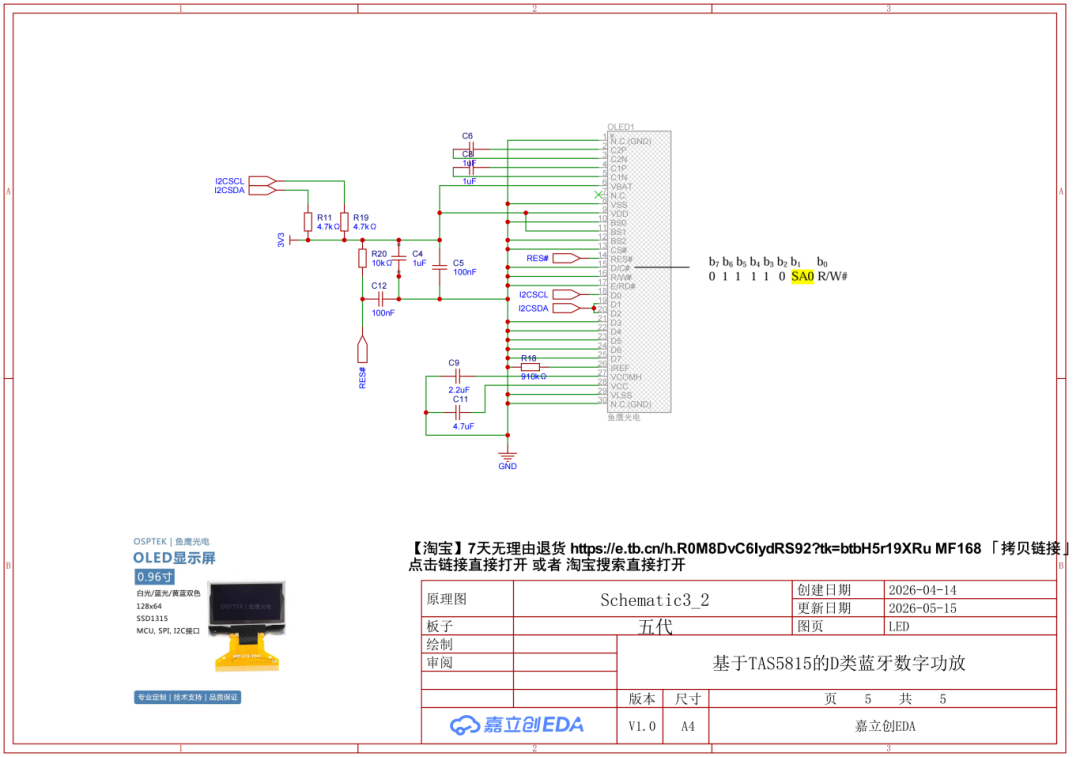This screenshot has height=757, width=1080.
Task: Click the GND ground symbol
Action: [508, 457]
